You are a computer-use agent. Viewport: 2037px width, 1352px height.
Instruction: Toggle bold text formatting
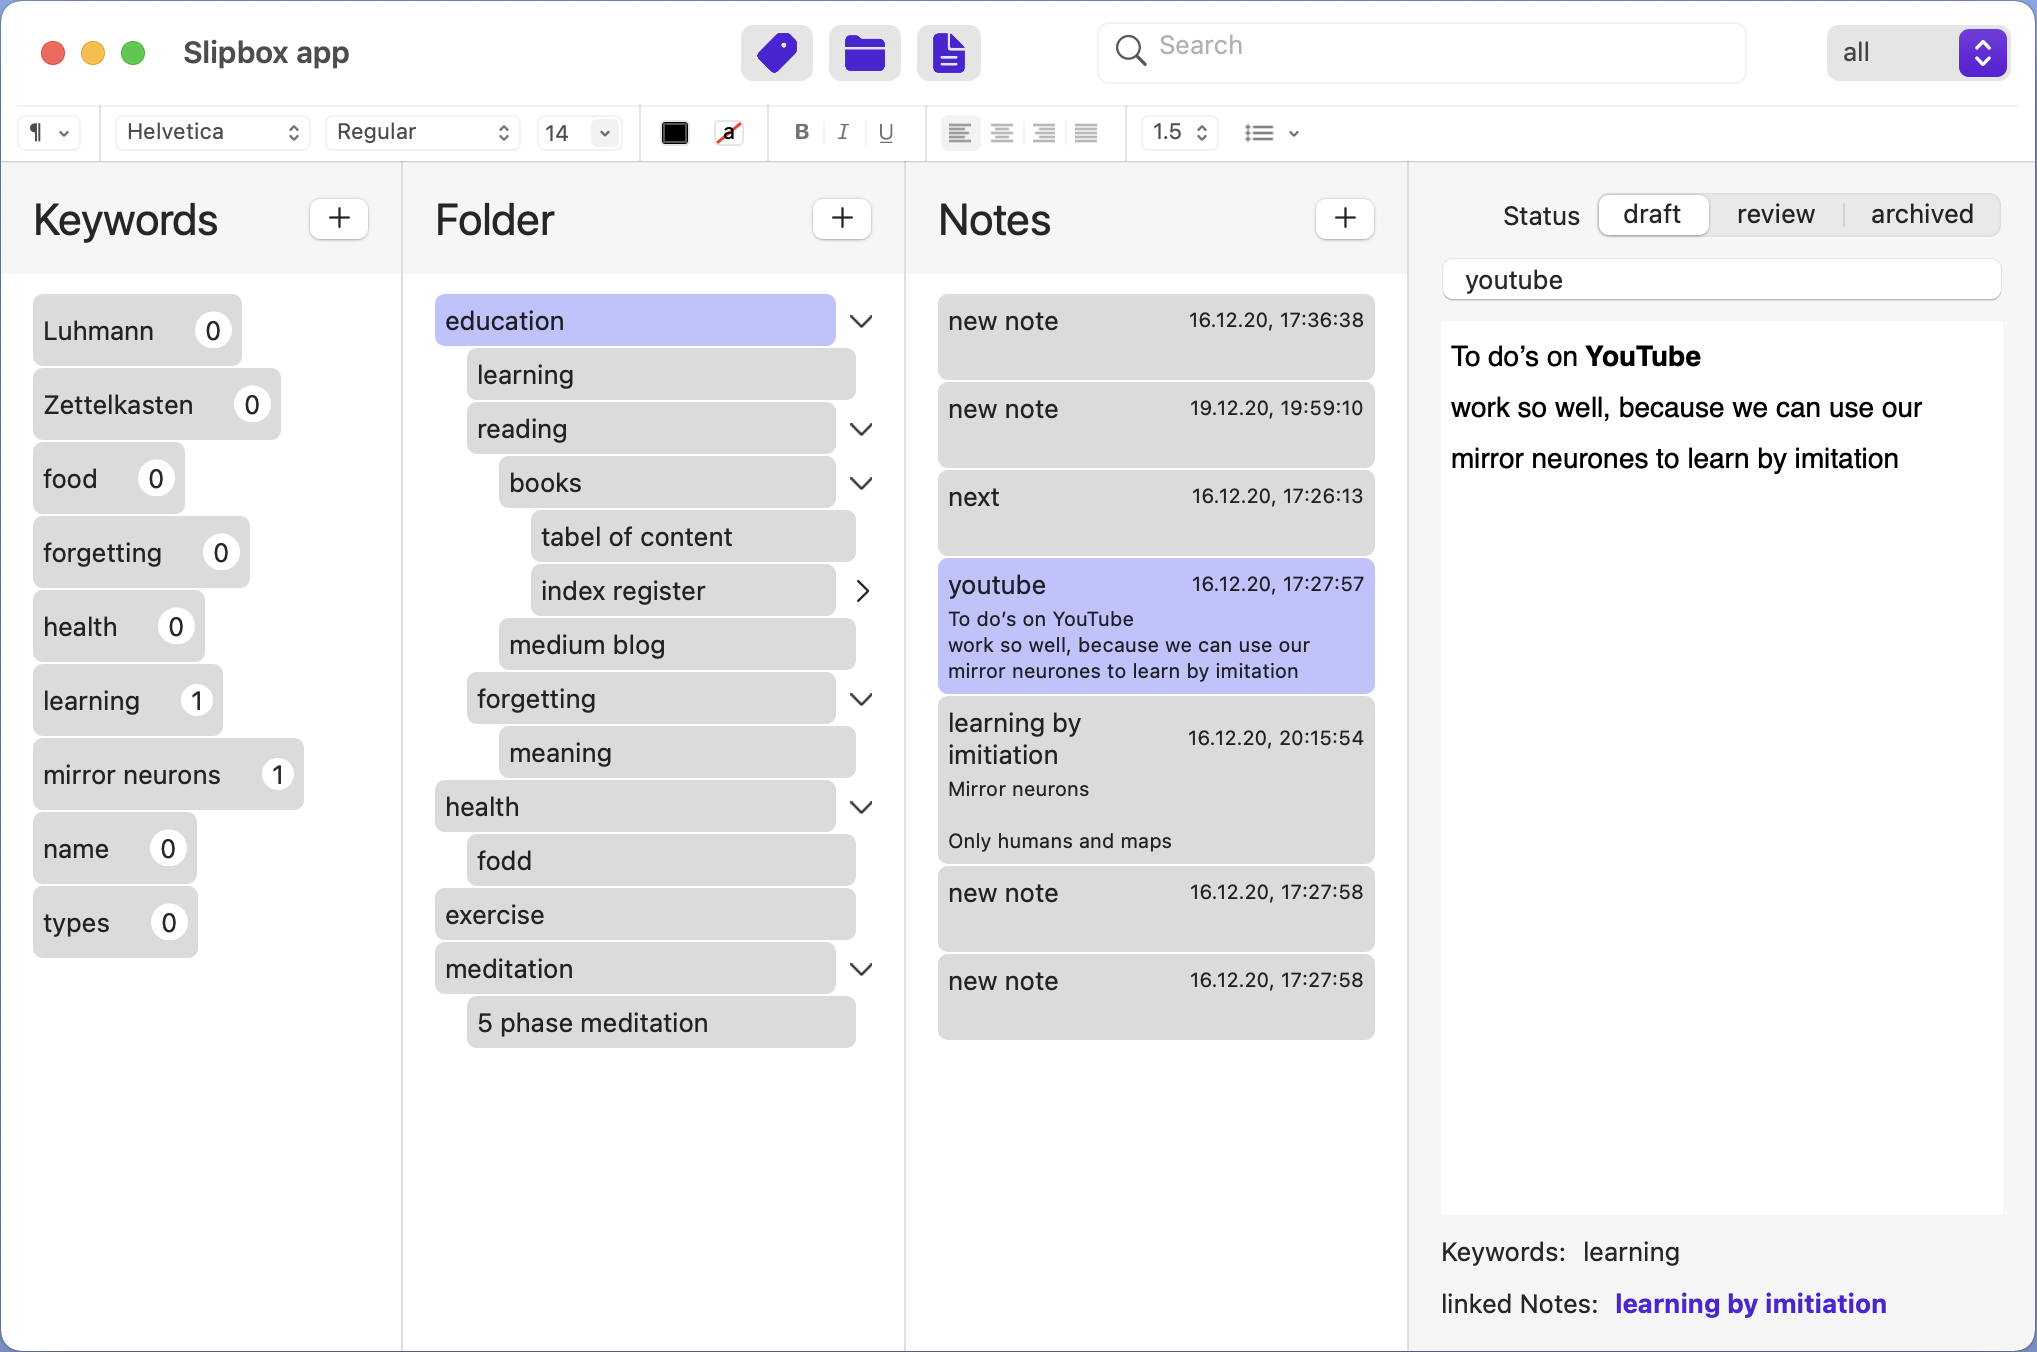coord(800,132)
